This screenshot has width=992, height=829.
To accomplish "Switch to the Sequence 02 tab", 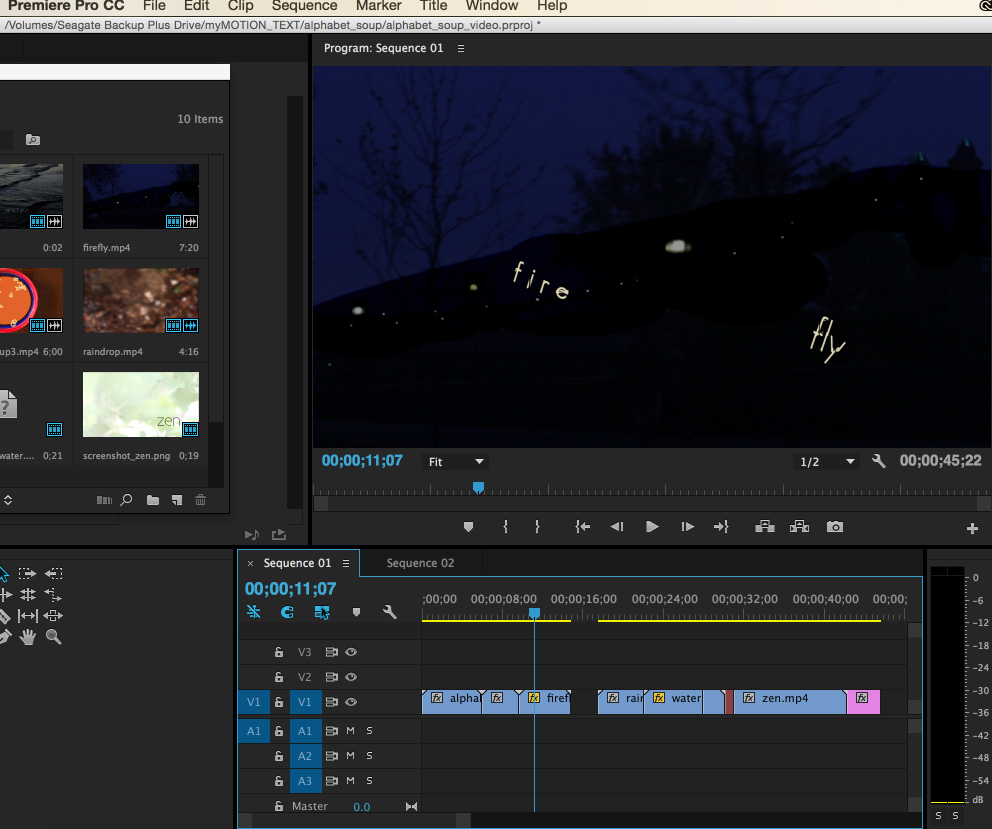I will (x=419, y=563).
